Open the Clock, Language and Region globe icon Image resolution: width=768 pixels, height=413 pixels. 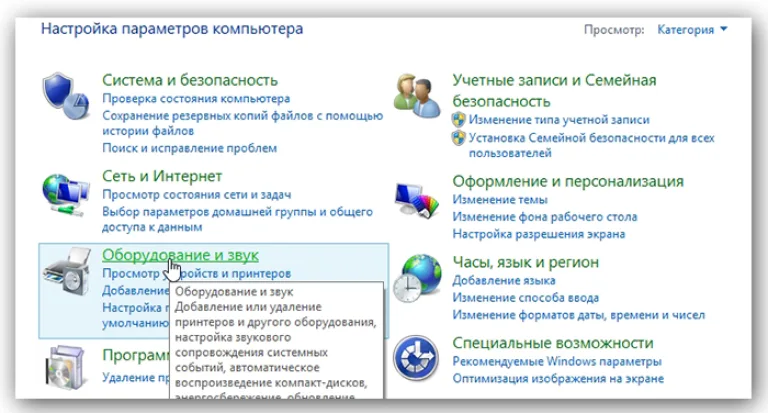(417, 278)
